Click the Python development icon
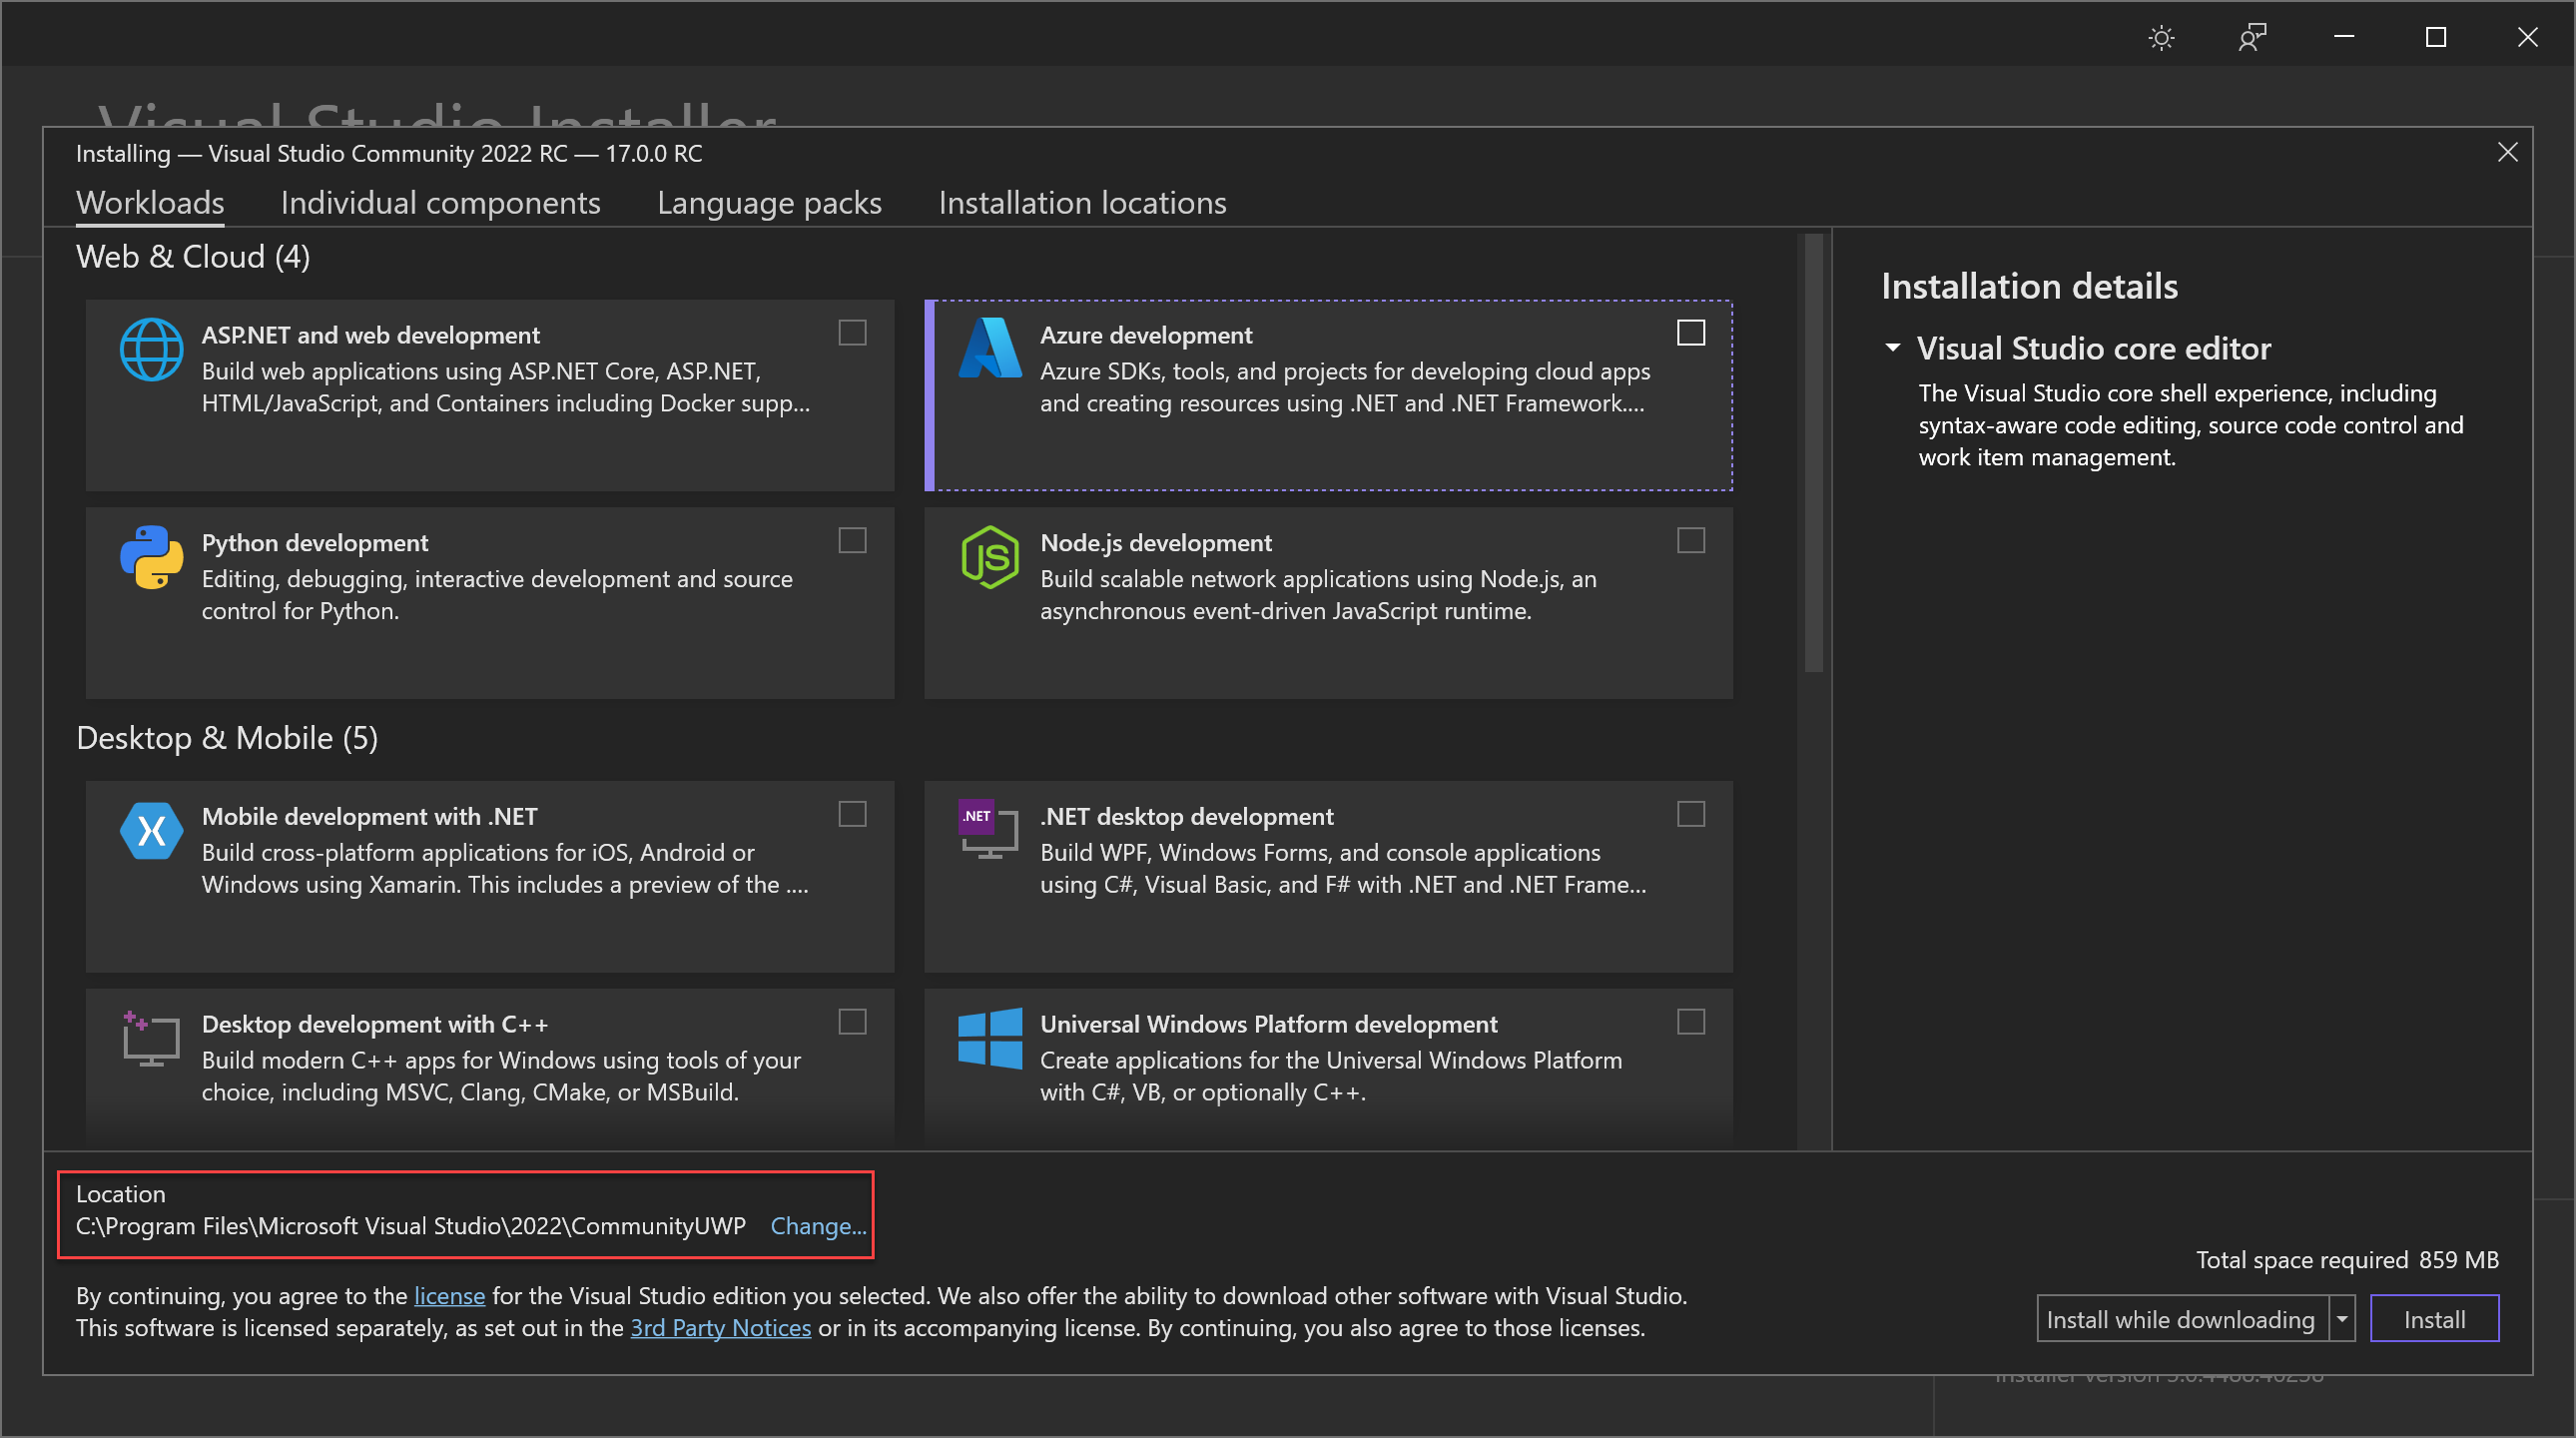Viewport: 2576px width, 1438px height. [x=151, y=558]
